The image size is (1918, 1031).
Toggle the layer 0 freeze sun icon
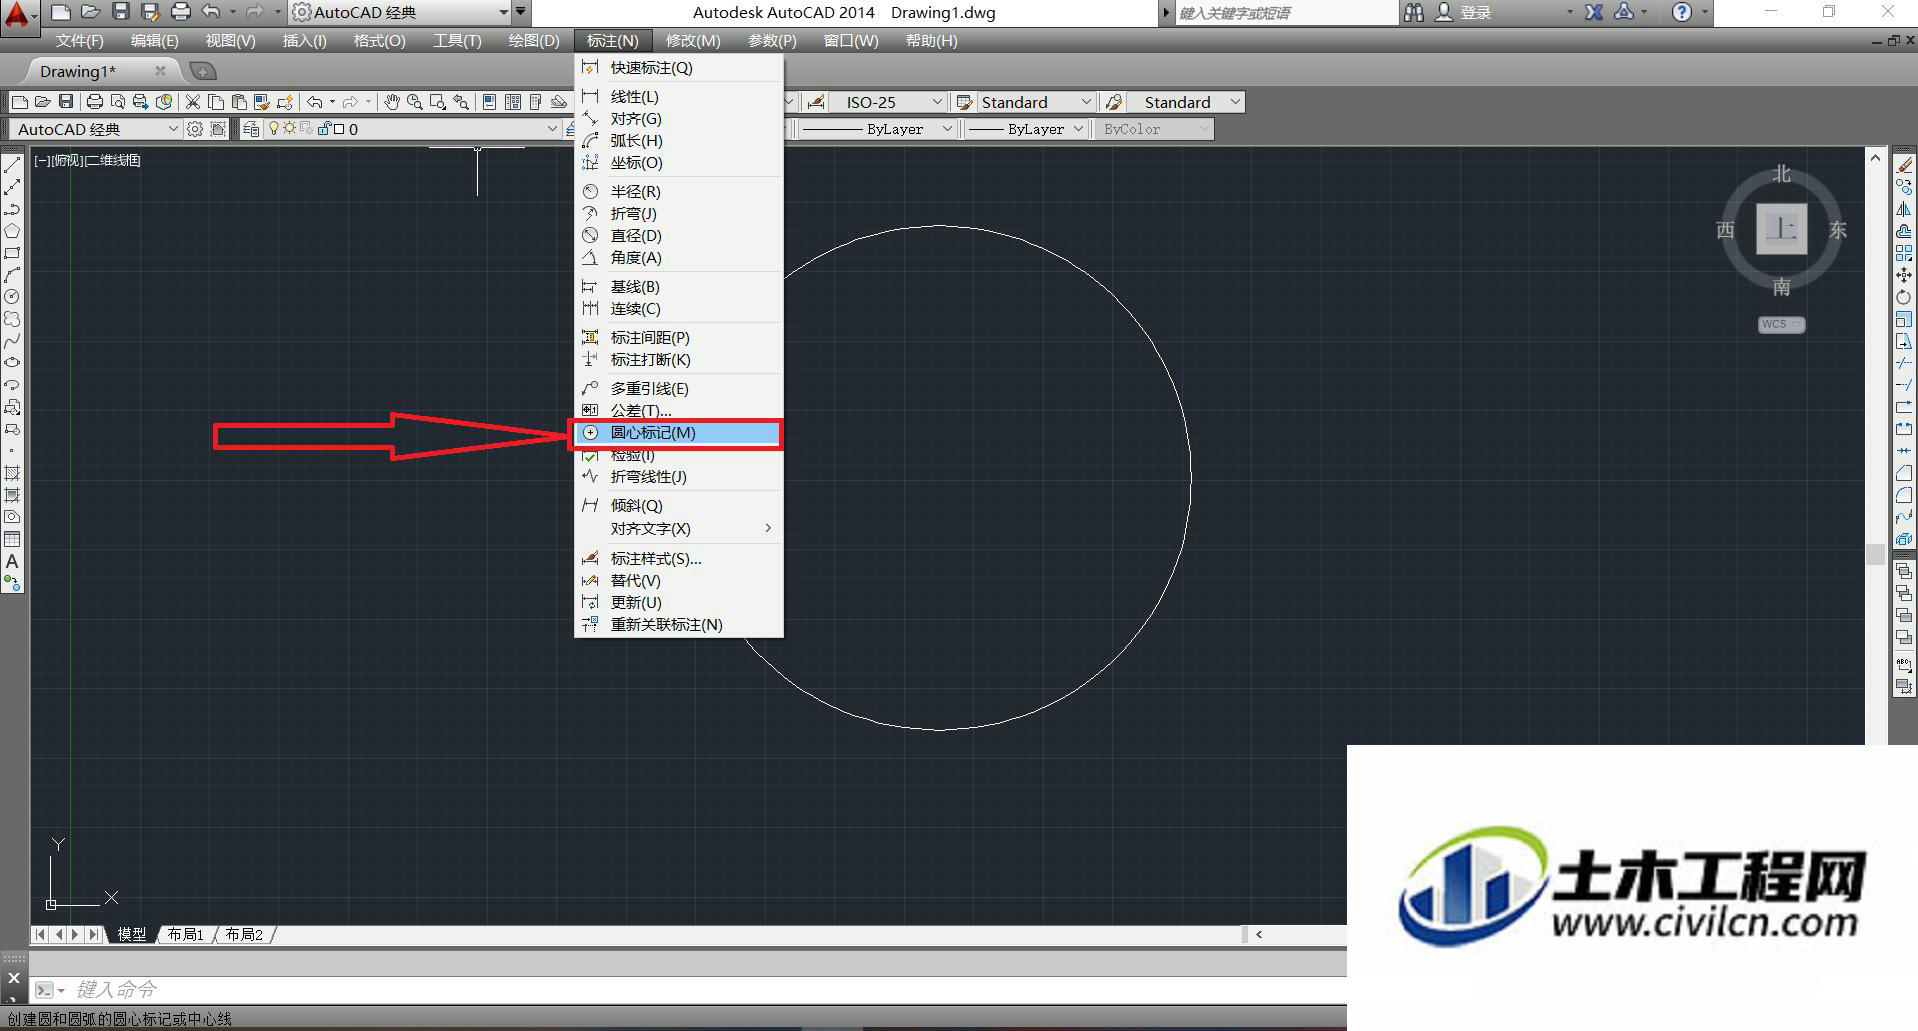click(289, 129)
